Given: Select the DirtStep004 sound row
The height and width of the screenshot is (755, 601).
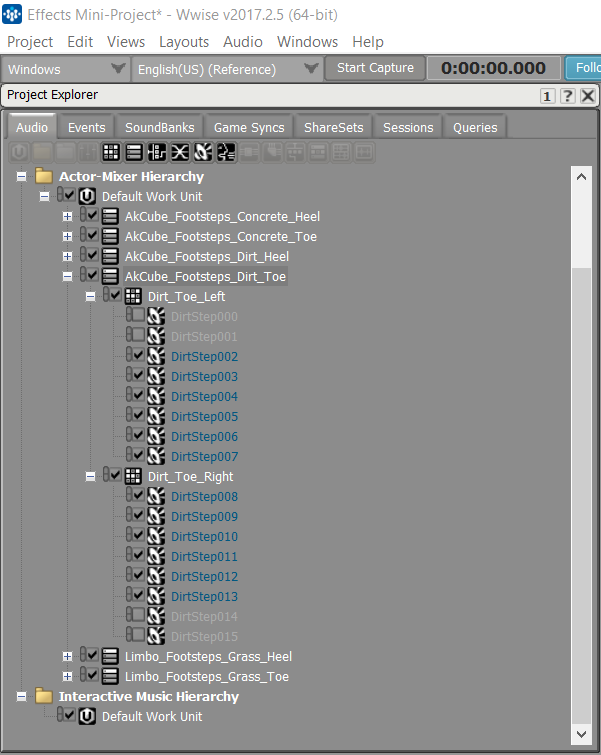Looking at the screenshot, I should (x=204, y=396).
